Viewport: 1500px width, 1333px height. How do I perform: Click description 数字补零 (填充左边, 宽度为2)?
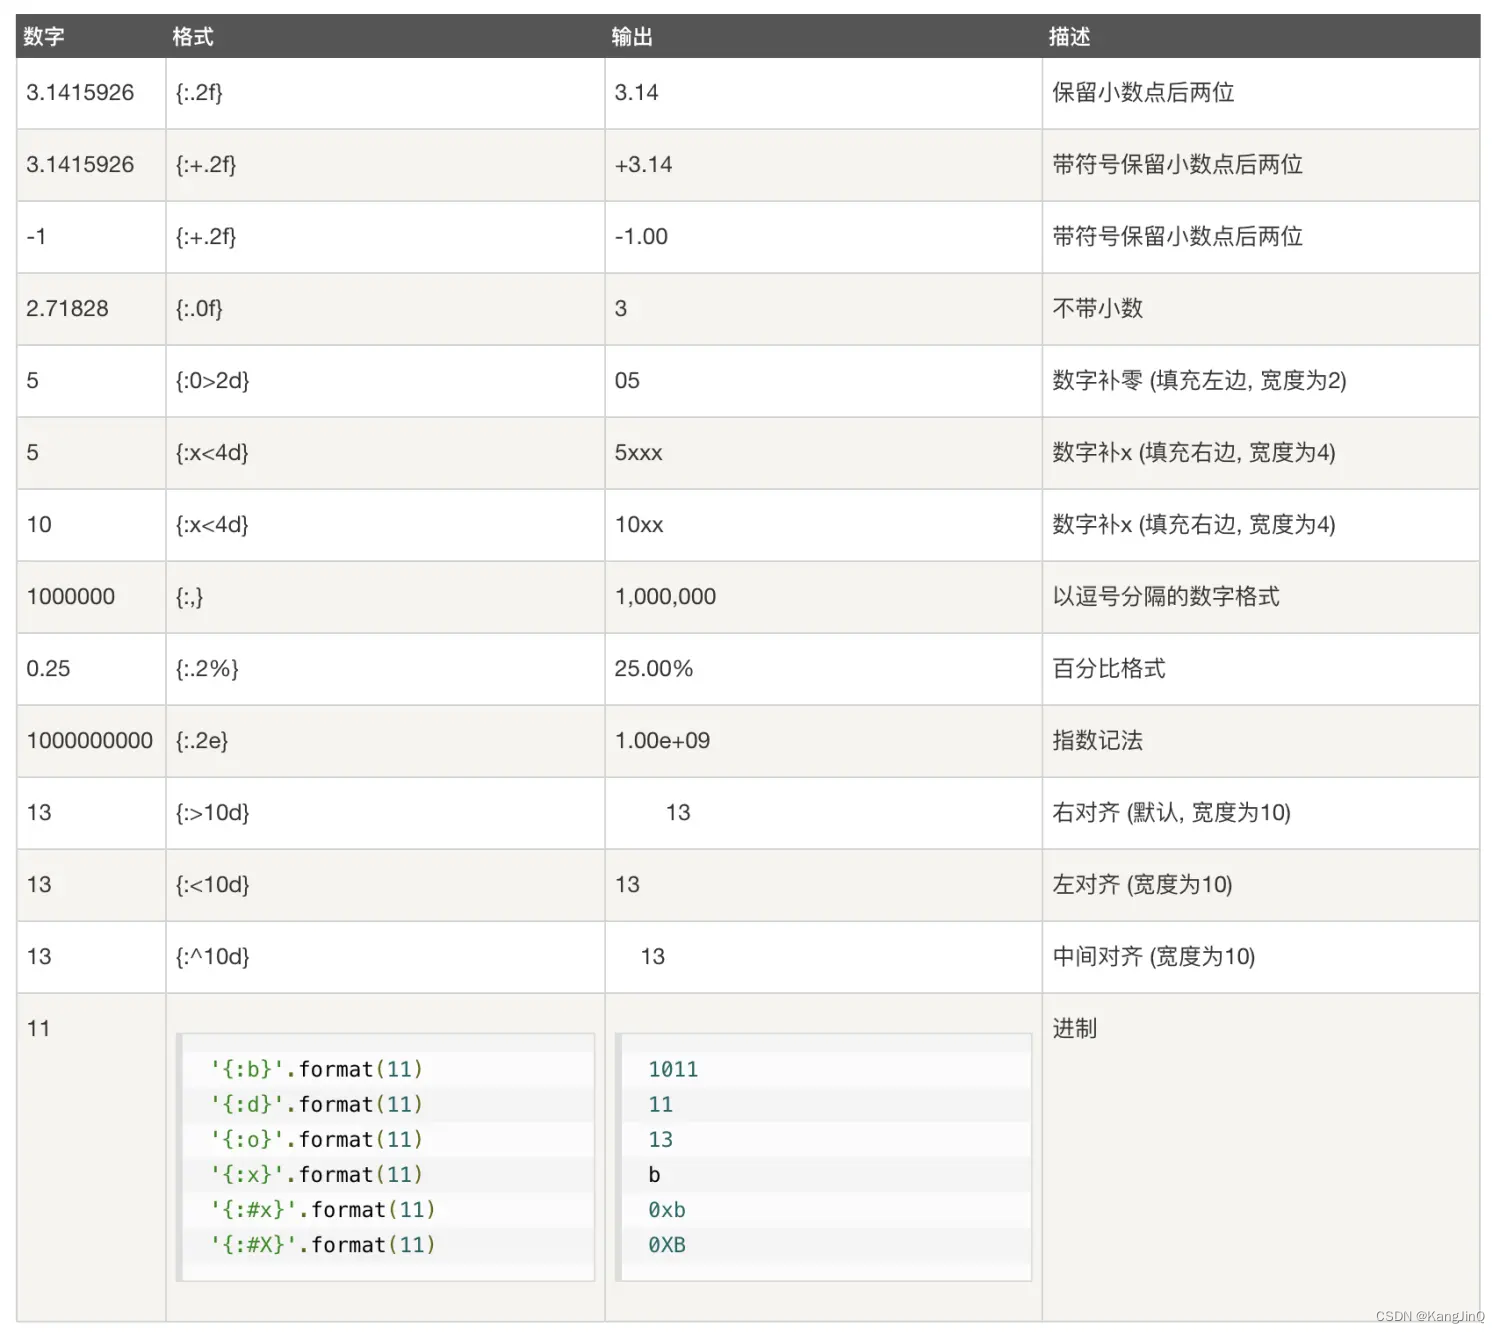pyautogui.click(x=1199, y=381)
